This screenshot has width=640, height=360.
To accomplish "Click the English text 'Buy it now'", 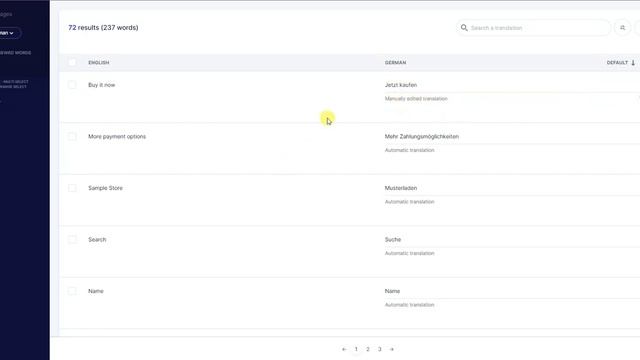I will pos(102,85).
